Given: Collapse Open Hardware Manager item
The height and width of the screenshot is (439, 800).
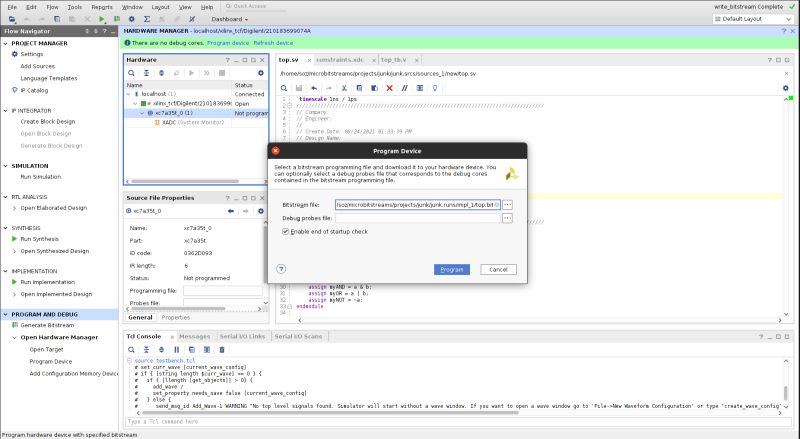Looking at the screenshot, I should coord(14,337).
